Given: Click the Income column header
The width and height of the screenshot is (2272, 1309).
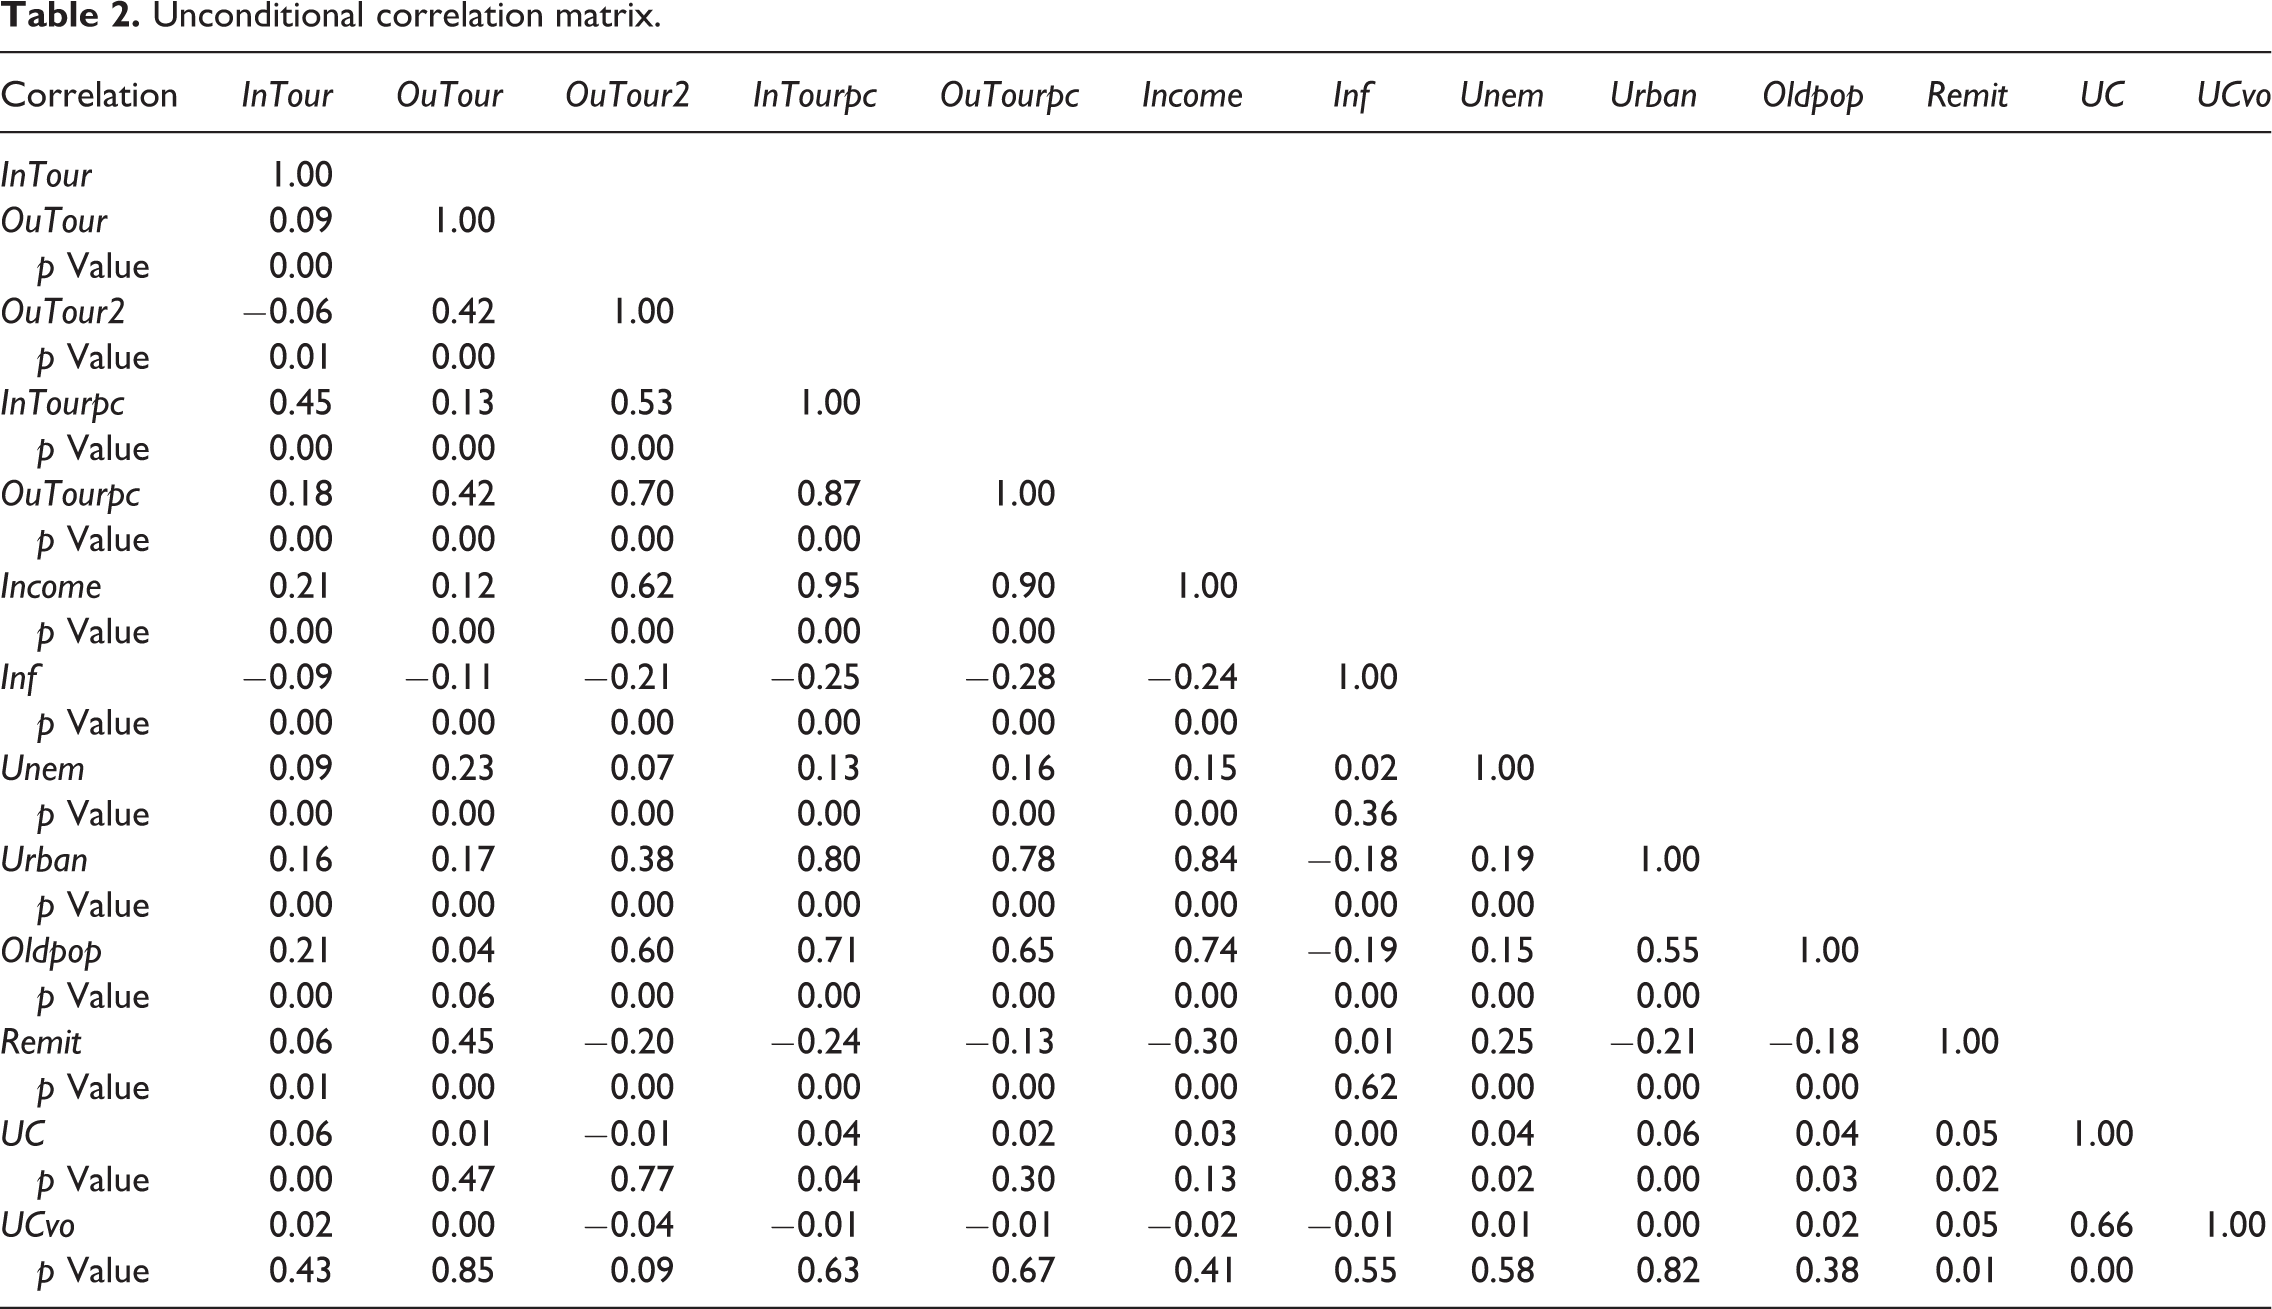Looking at the screenshot, I should point(1192,95).
